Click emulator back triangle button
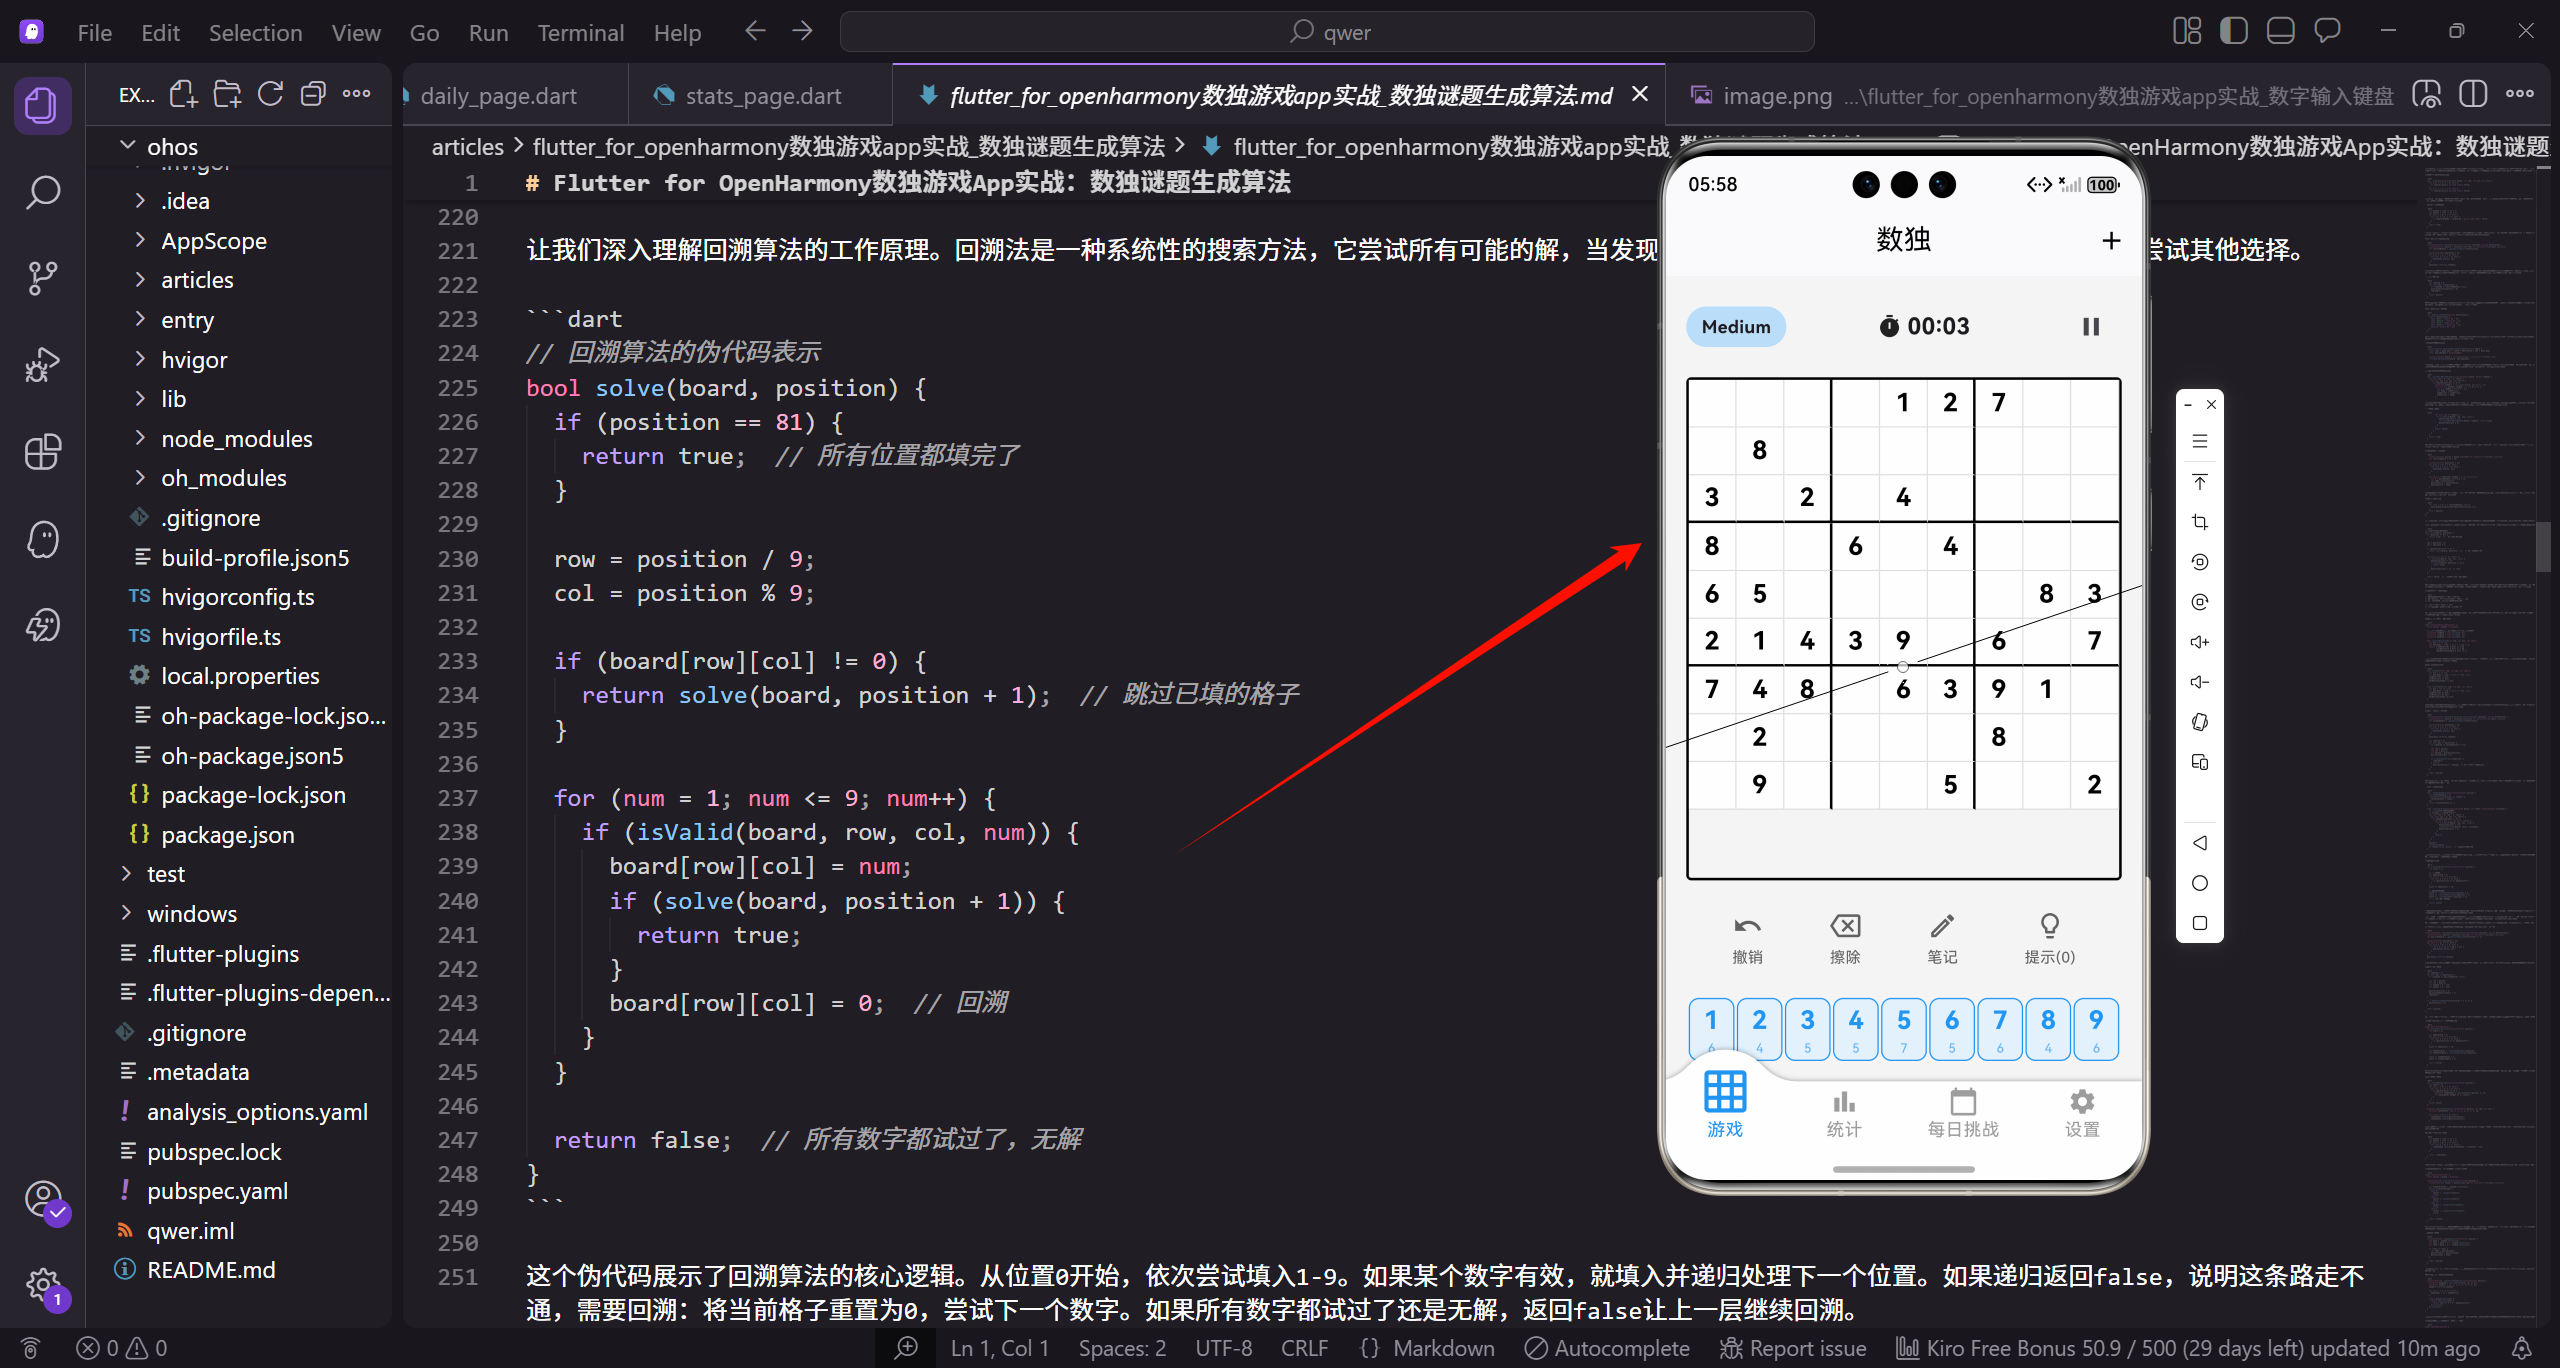 [2200, 843]
